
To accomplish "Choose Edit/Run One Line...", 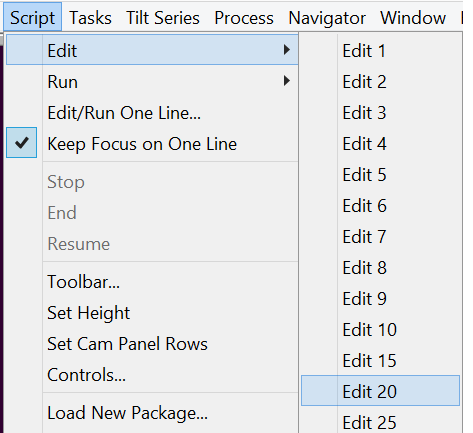I will 152,113.
